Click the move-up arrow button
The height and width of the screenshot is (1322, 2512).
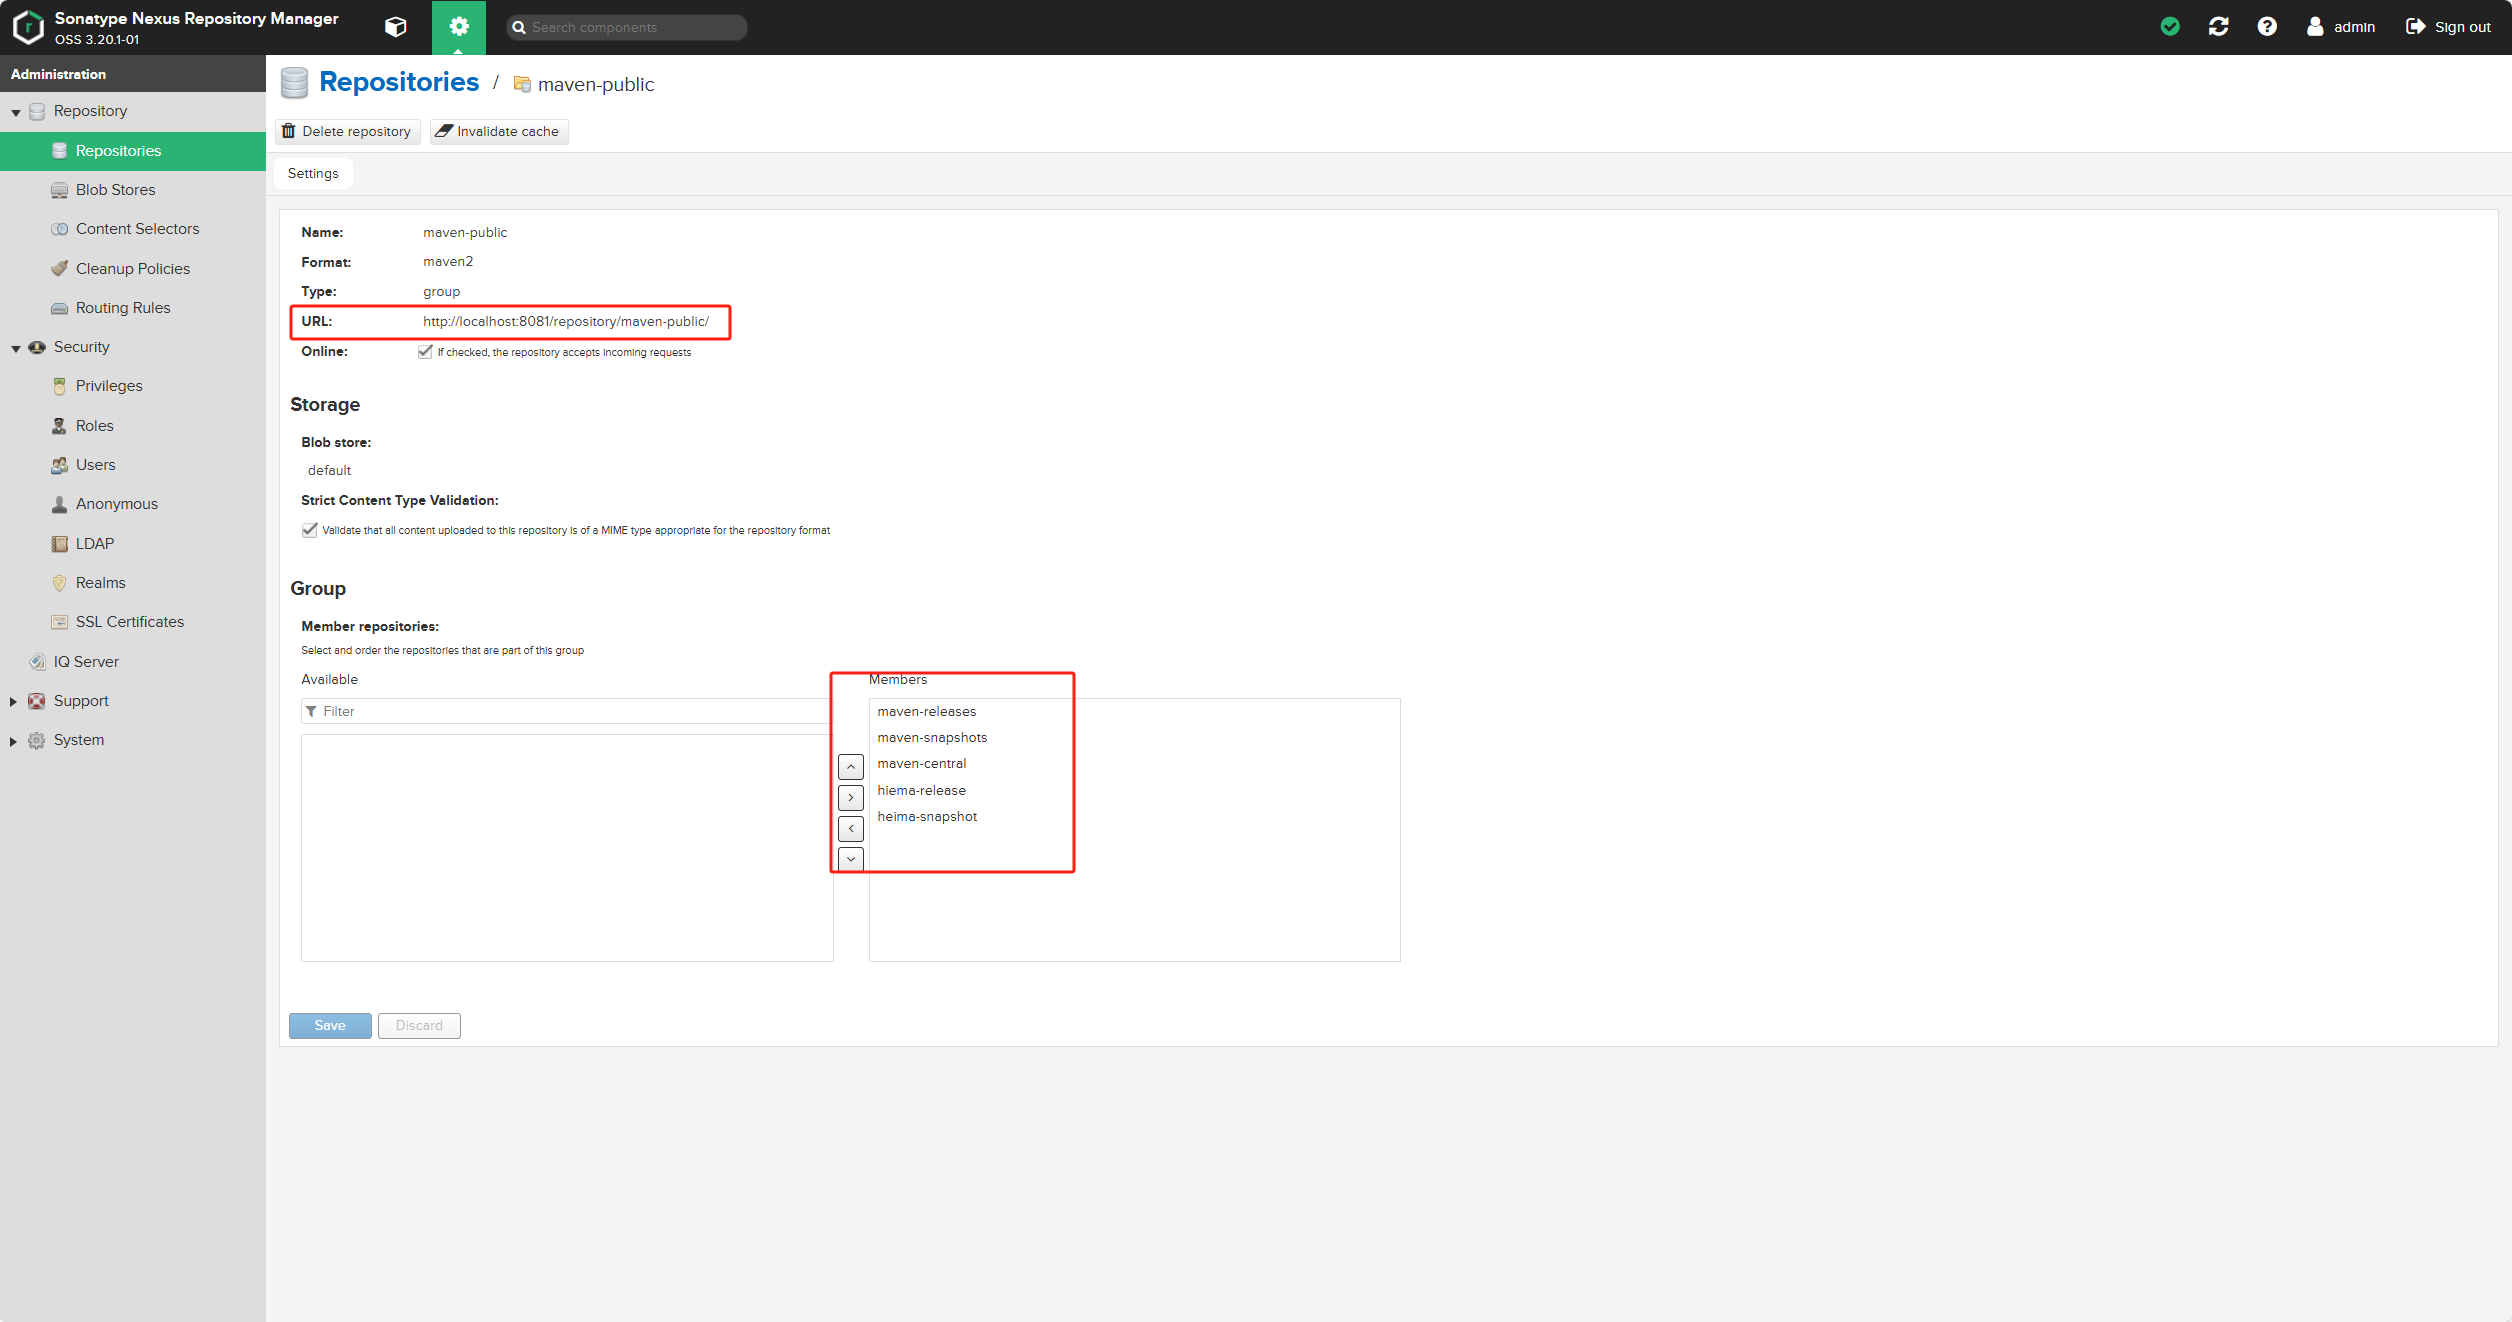[x=851, y=767]
